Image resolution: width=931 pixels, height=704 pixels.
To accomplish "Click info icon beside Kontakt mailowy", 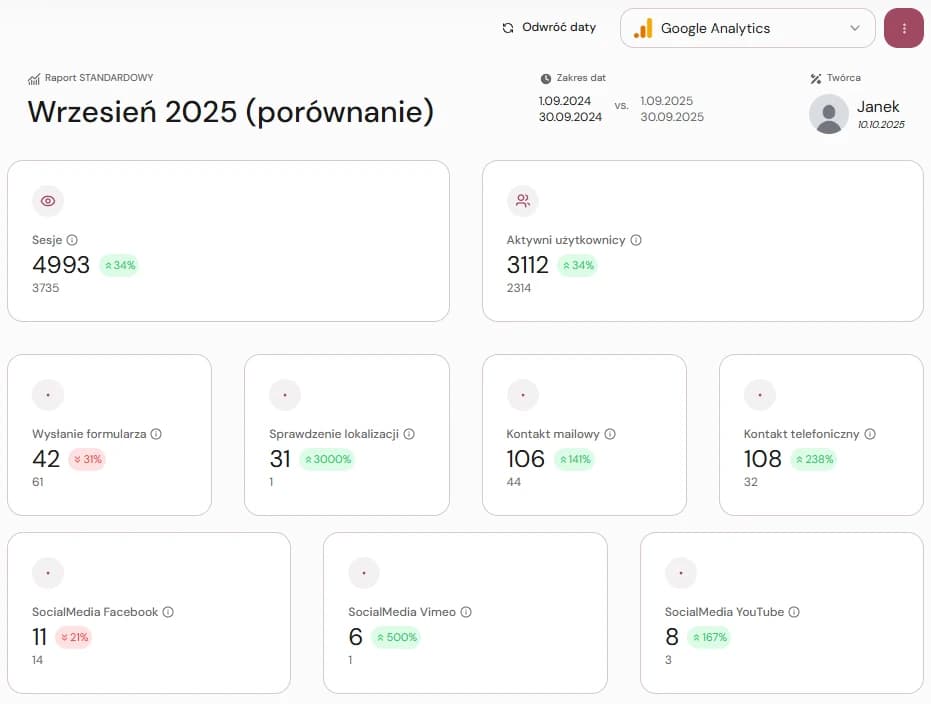I will 610,434.
